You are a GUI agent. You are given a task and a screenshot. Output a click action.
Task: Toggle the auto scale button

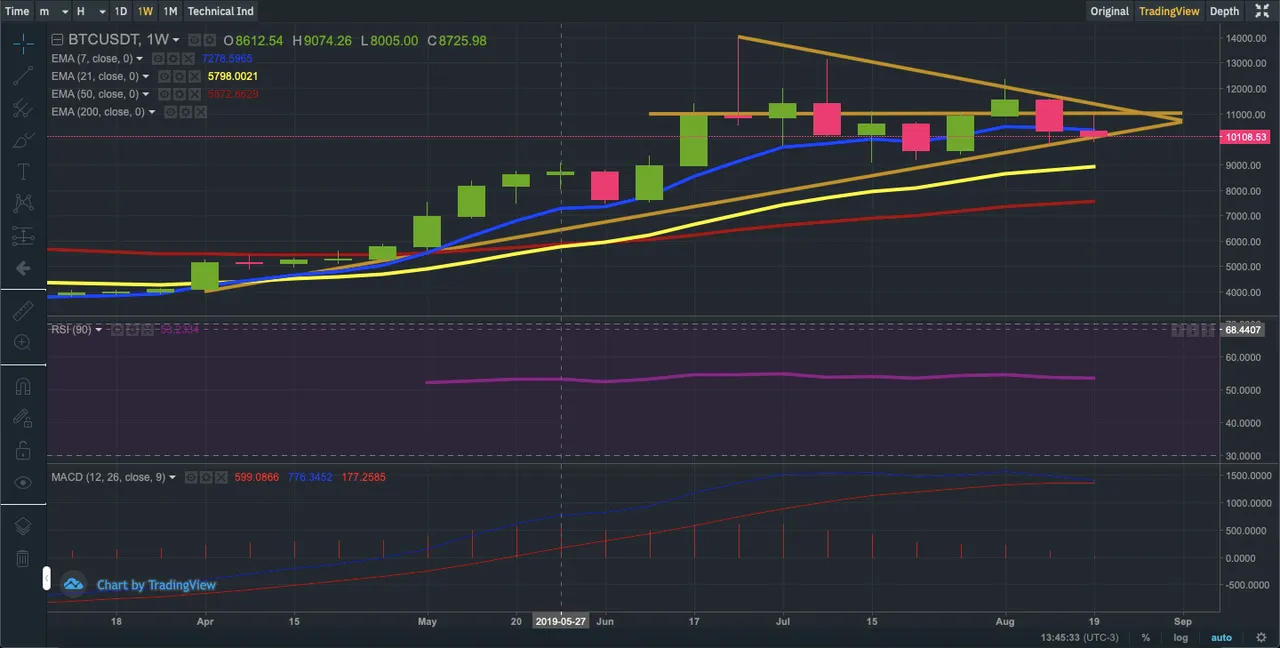click(x=1221, y=637)
